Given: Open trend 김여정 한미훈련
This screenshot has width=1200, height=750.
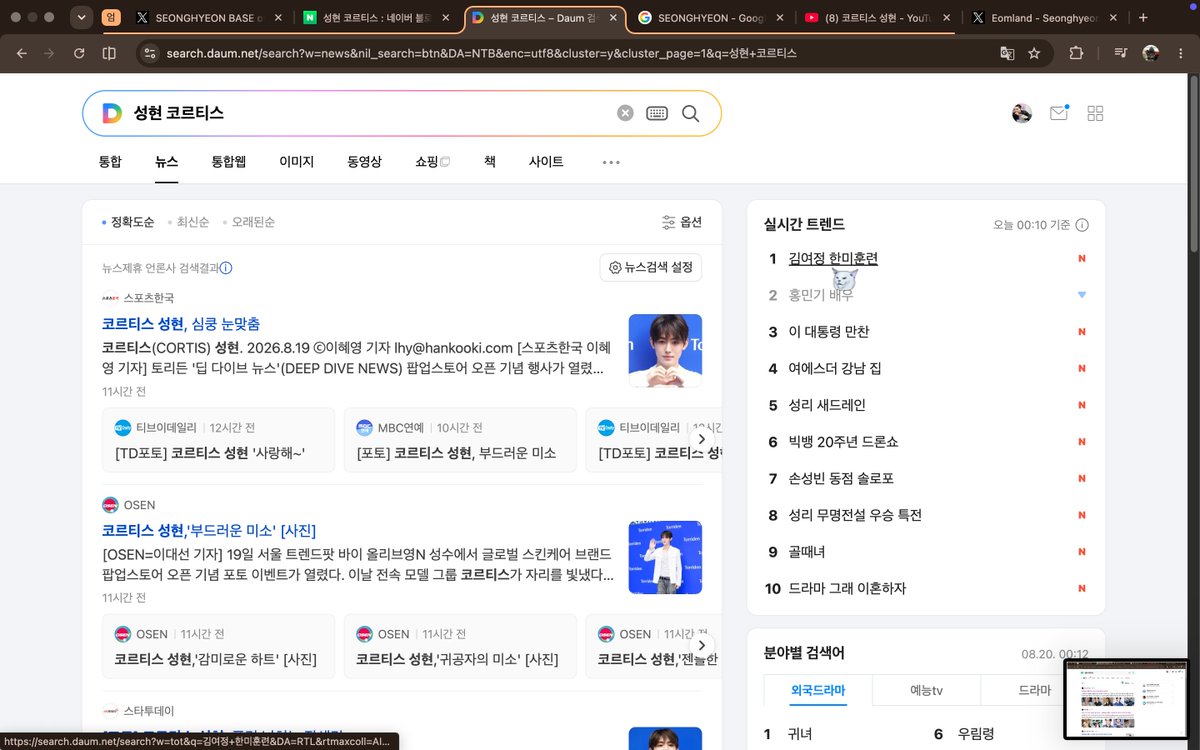Looking at the screenshot, I should [x=833, y=259].
